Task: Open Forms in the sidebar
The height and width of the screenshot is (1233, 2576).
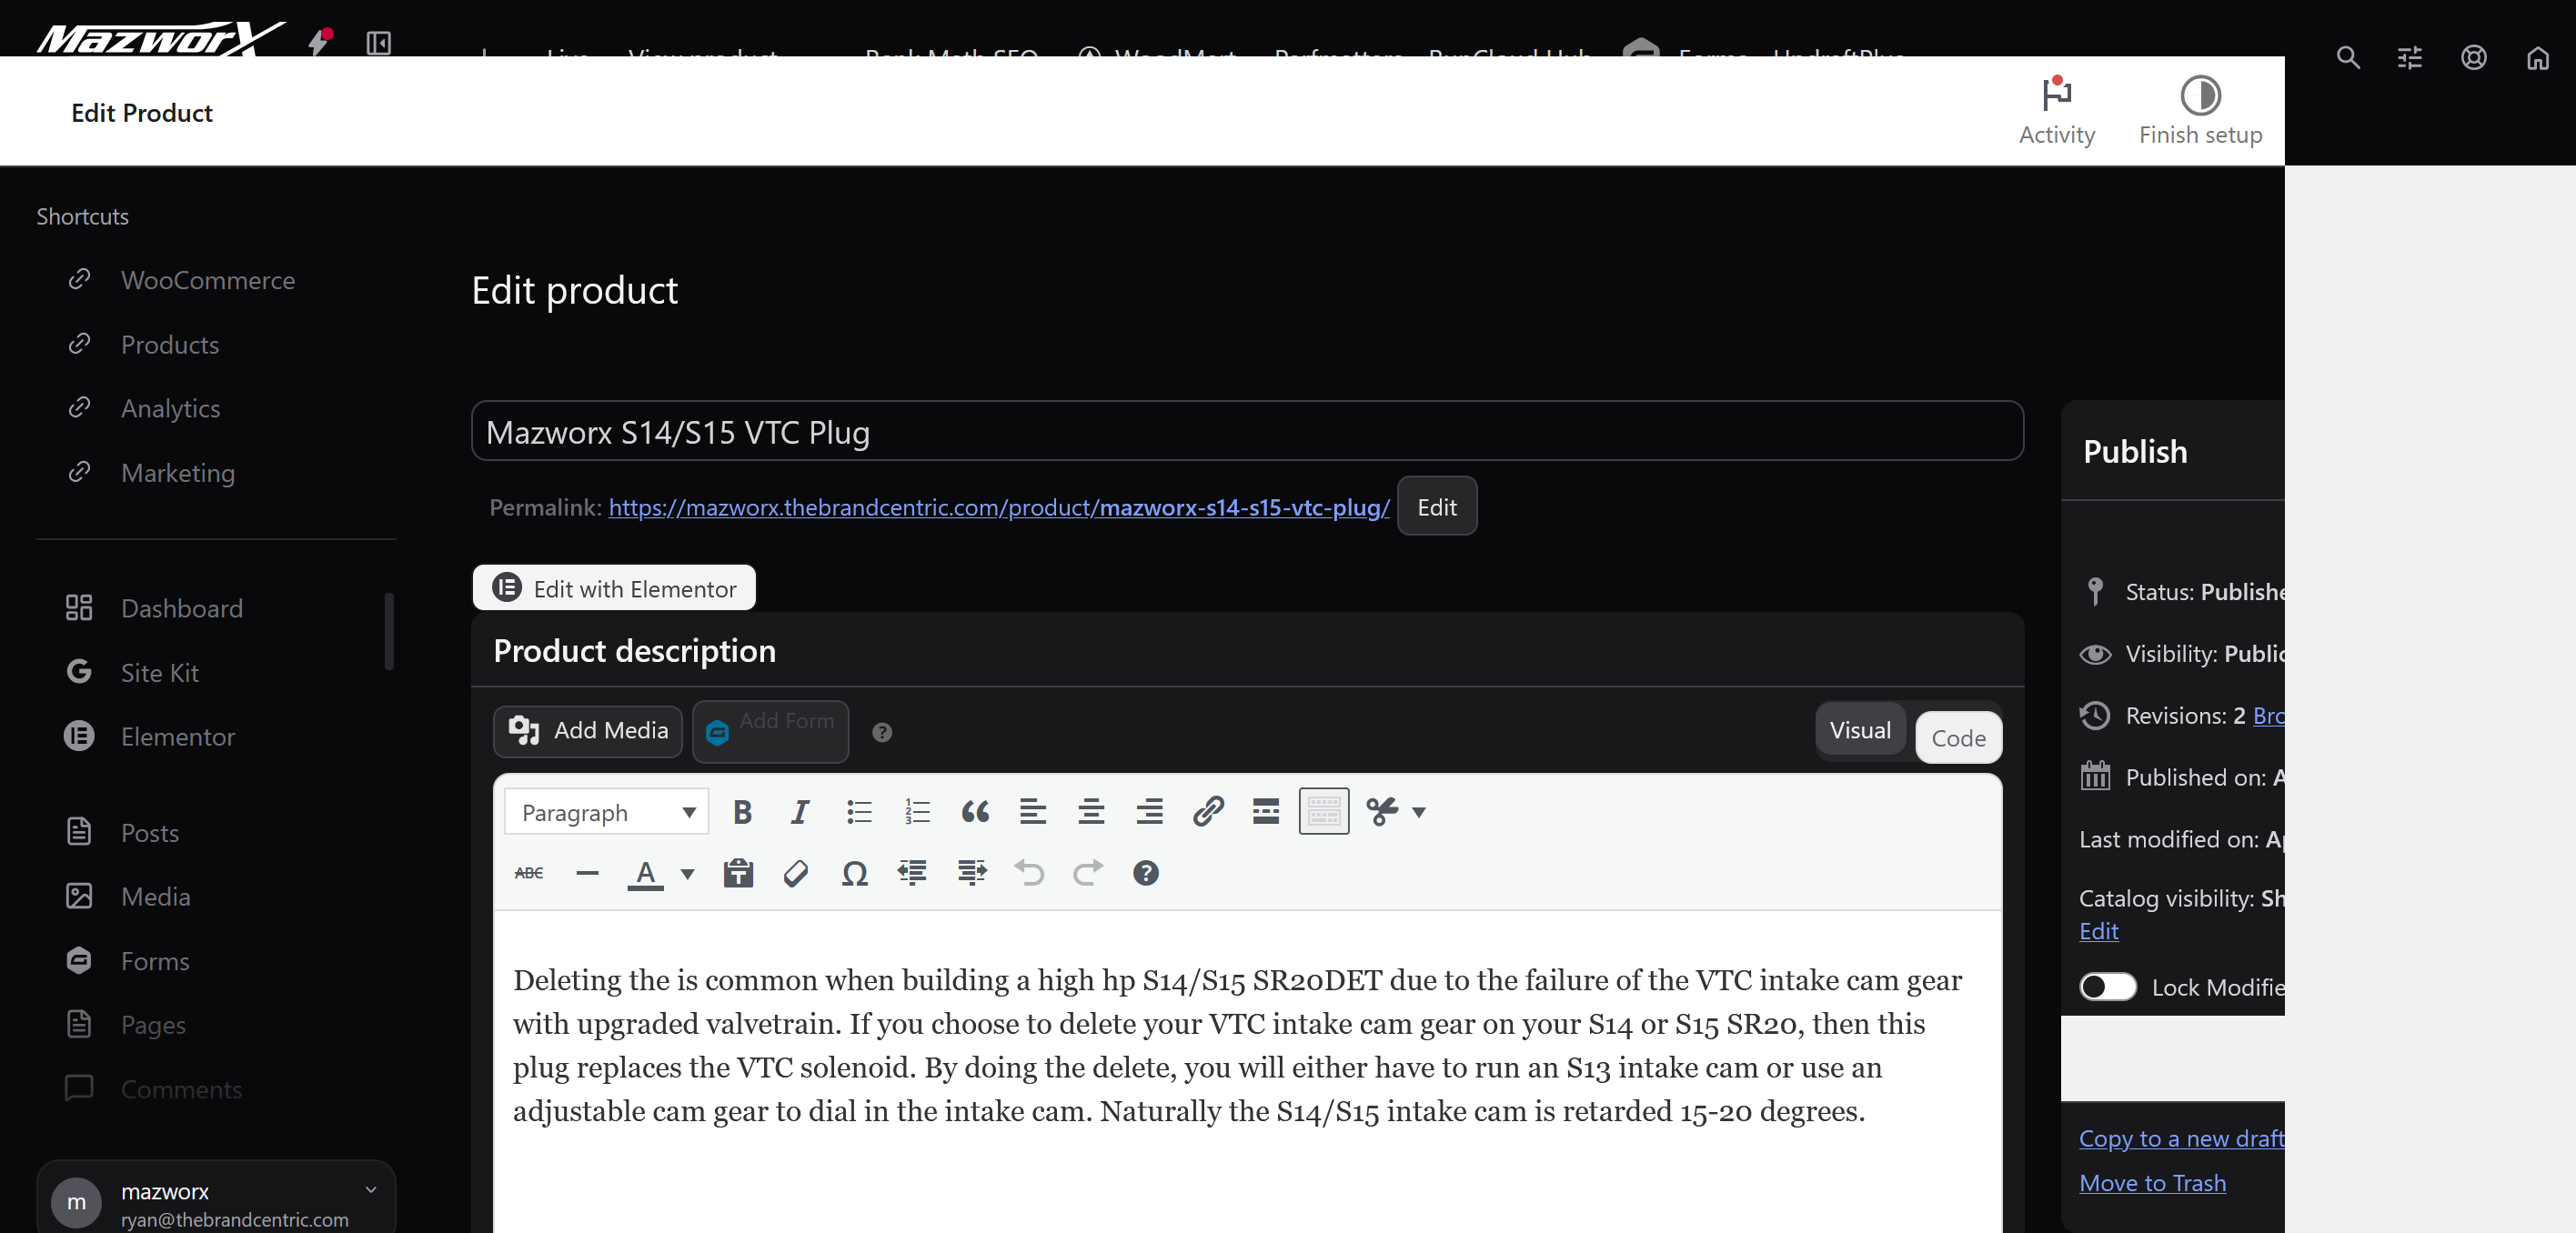Action: point(154,960)
